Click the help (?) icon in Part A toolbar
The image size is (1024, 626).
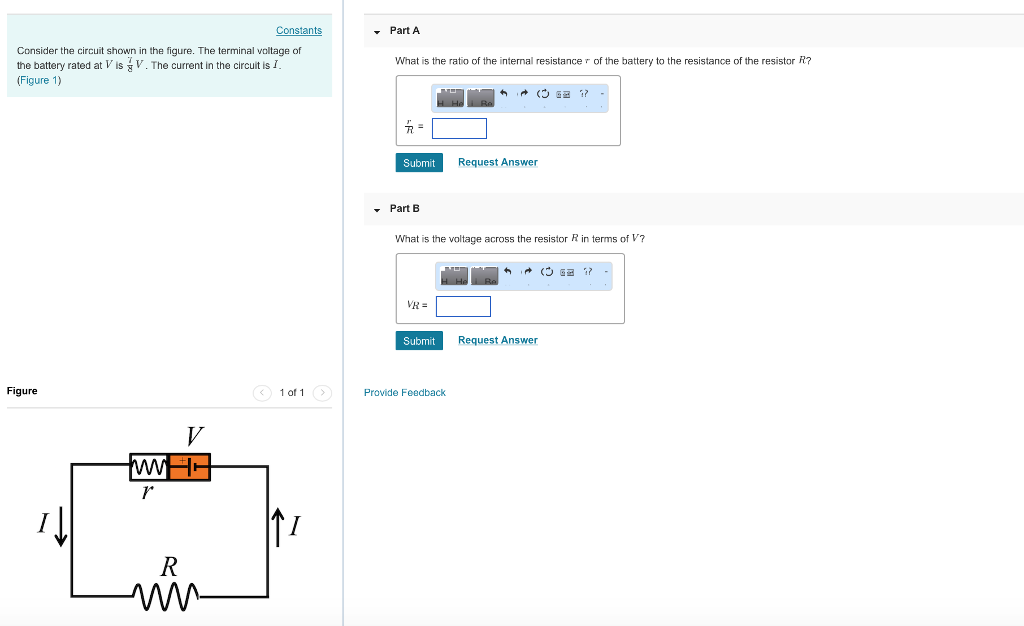coord(583,96)
